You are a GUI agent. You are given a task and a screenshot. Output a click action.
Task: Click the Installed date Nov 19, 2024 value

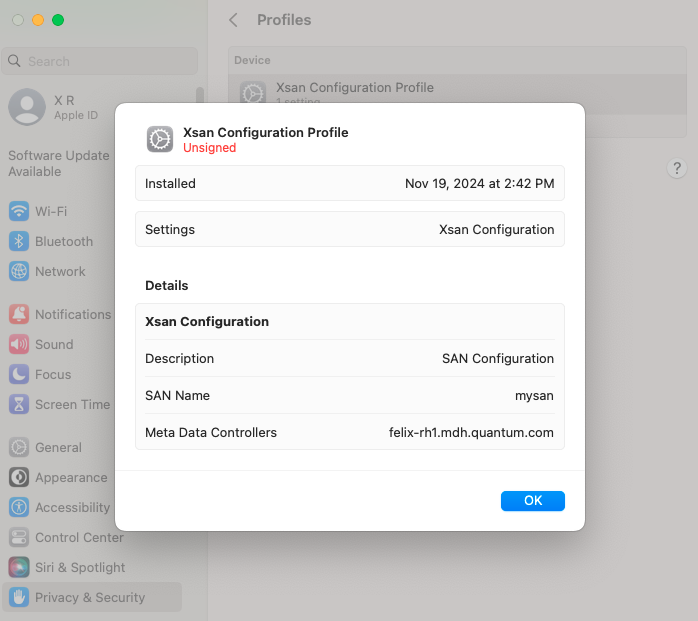point(479,183)
